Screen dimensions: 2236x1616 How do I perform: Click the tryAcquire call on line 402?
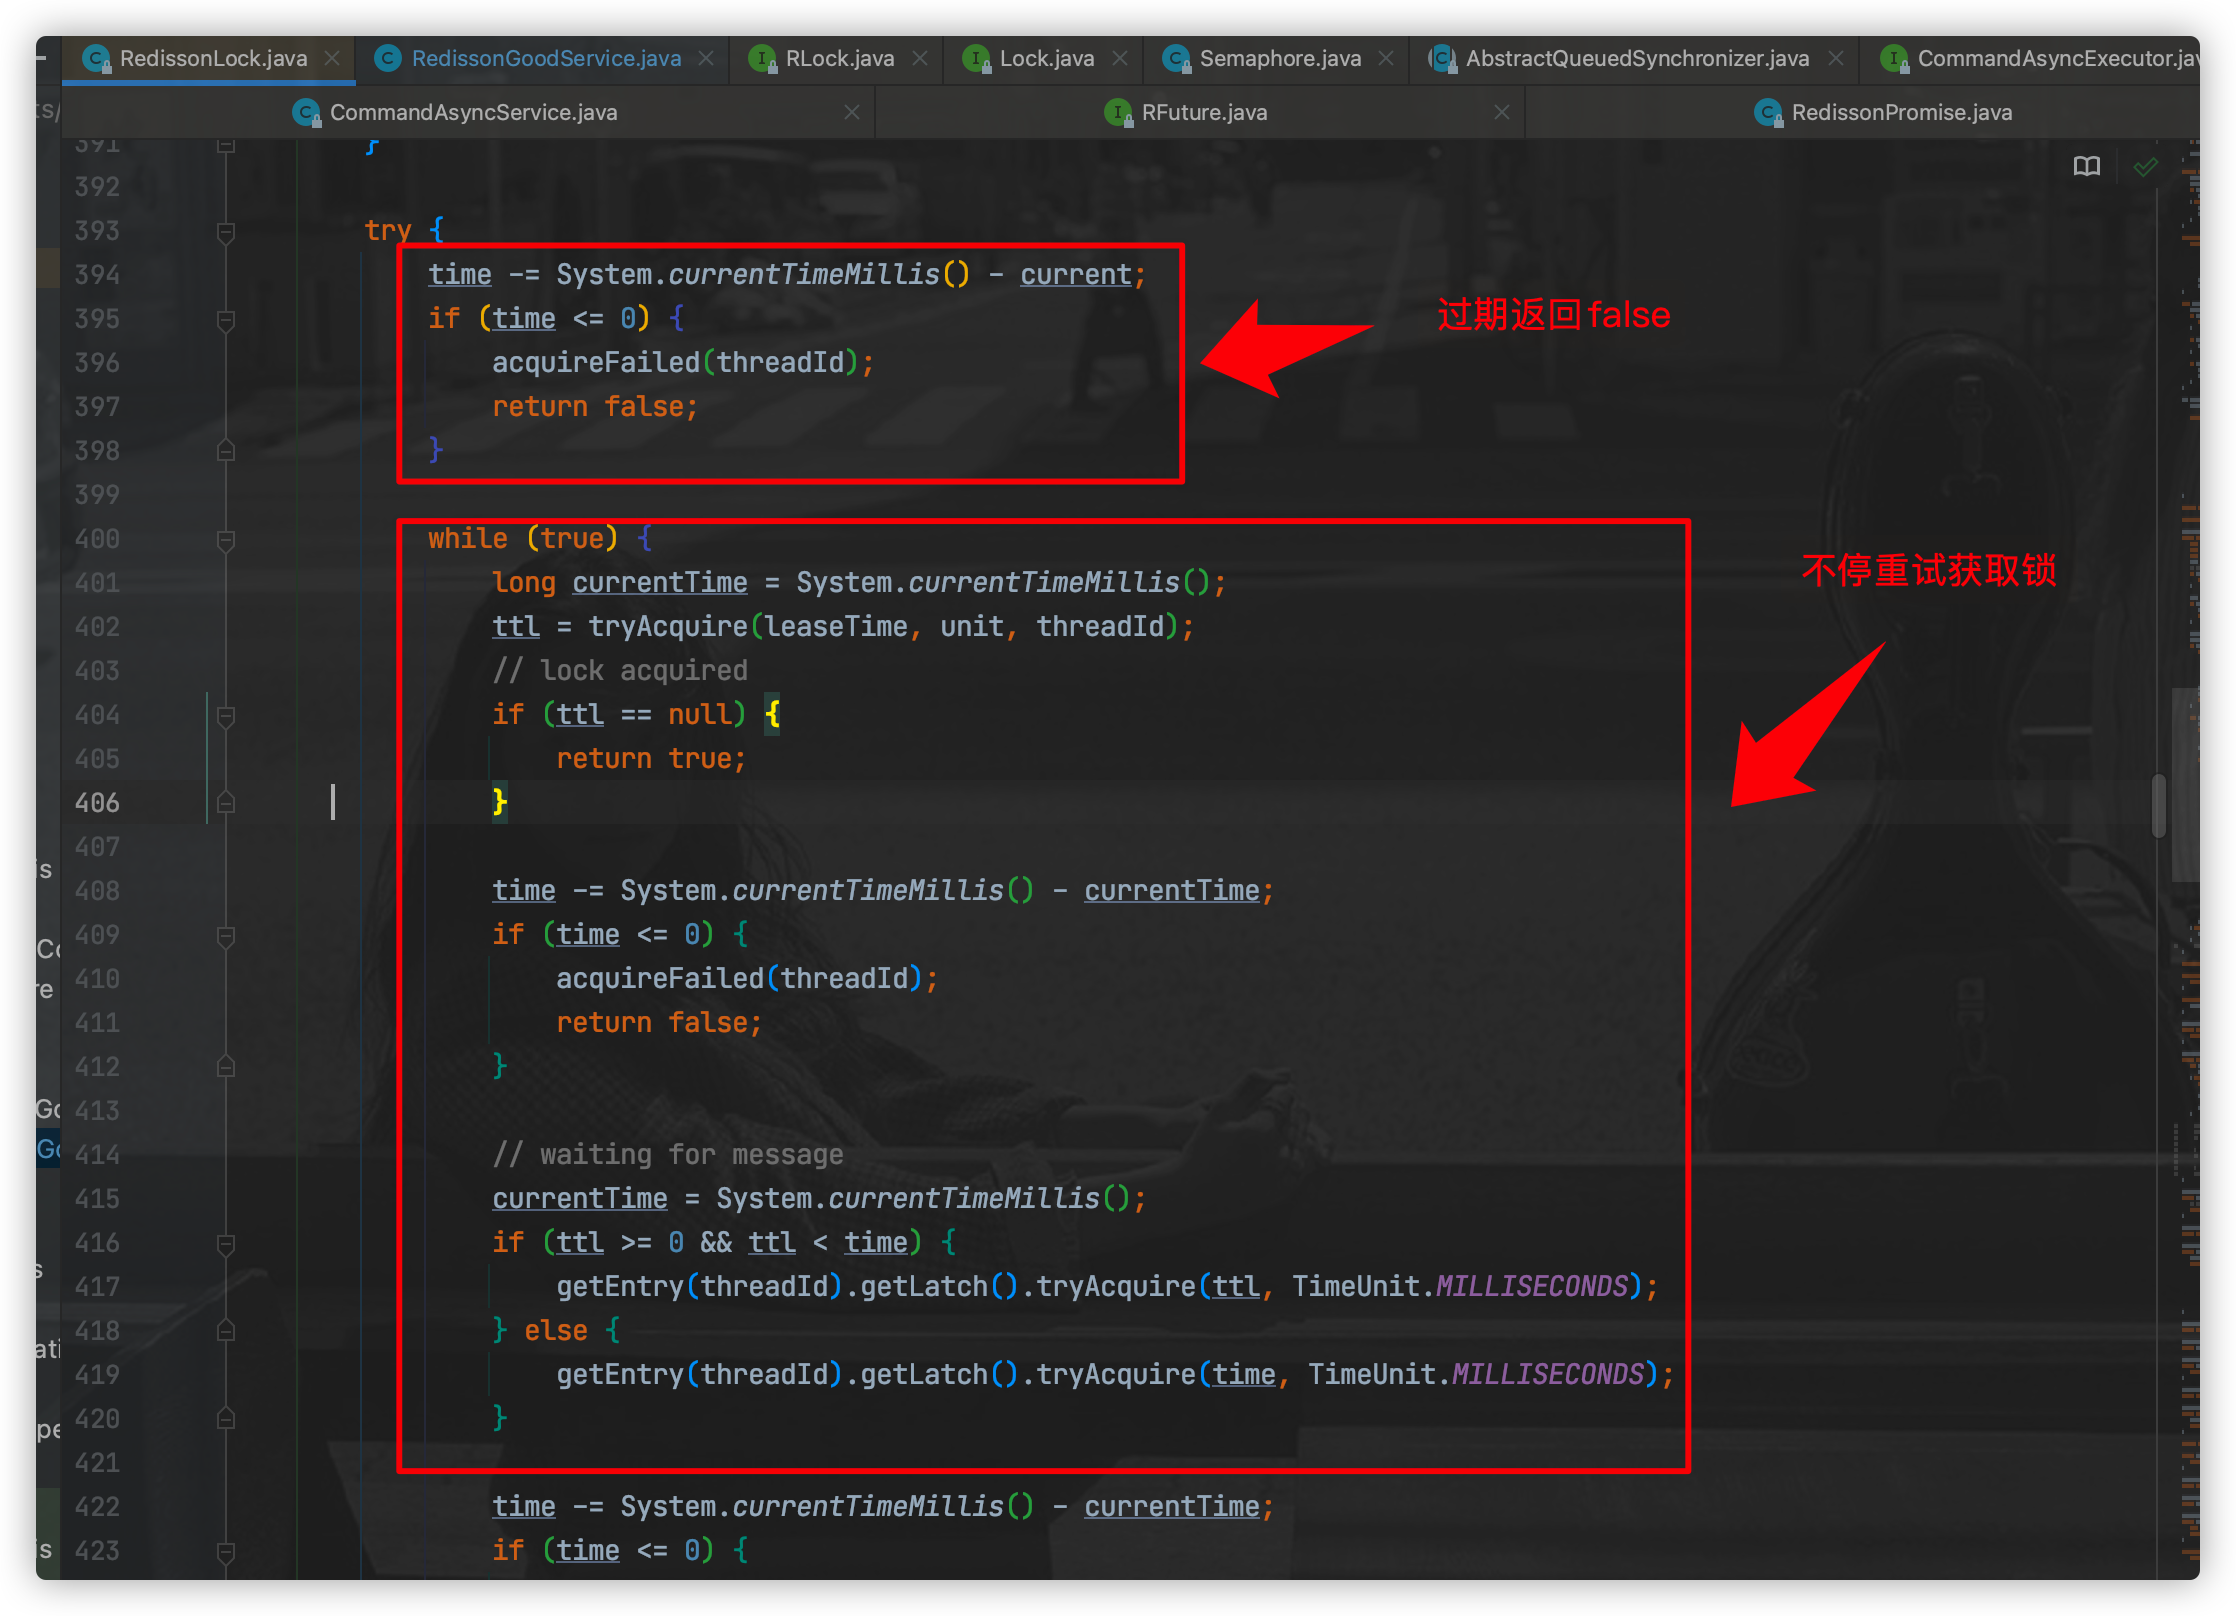point(667,627)
